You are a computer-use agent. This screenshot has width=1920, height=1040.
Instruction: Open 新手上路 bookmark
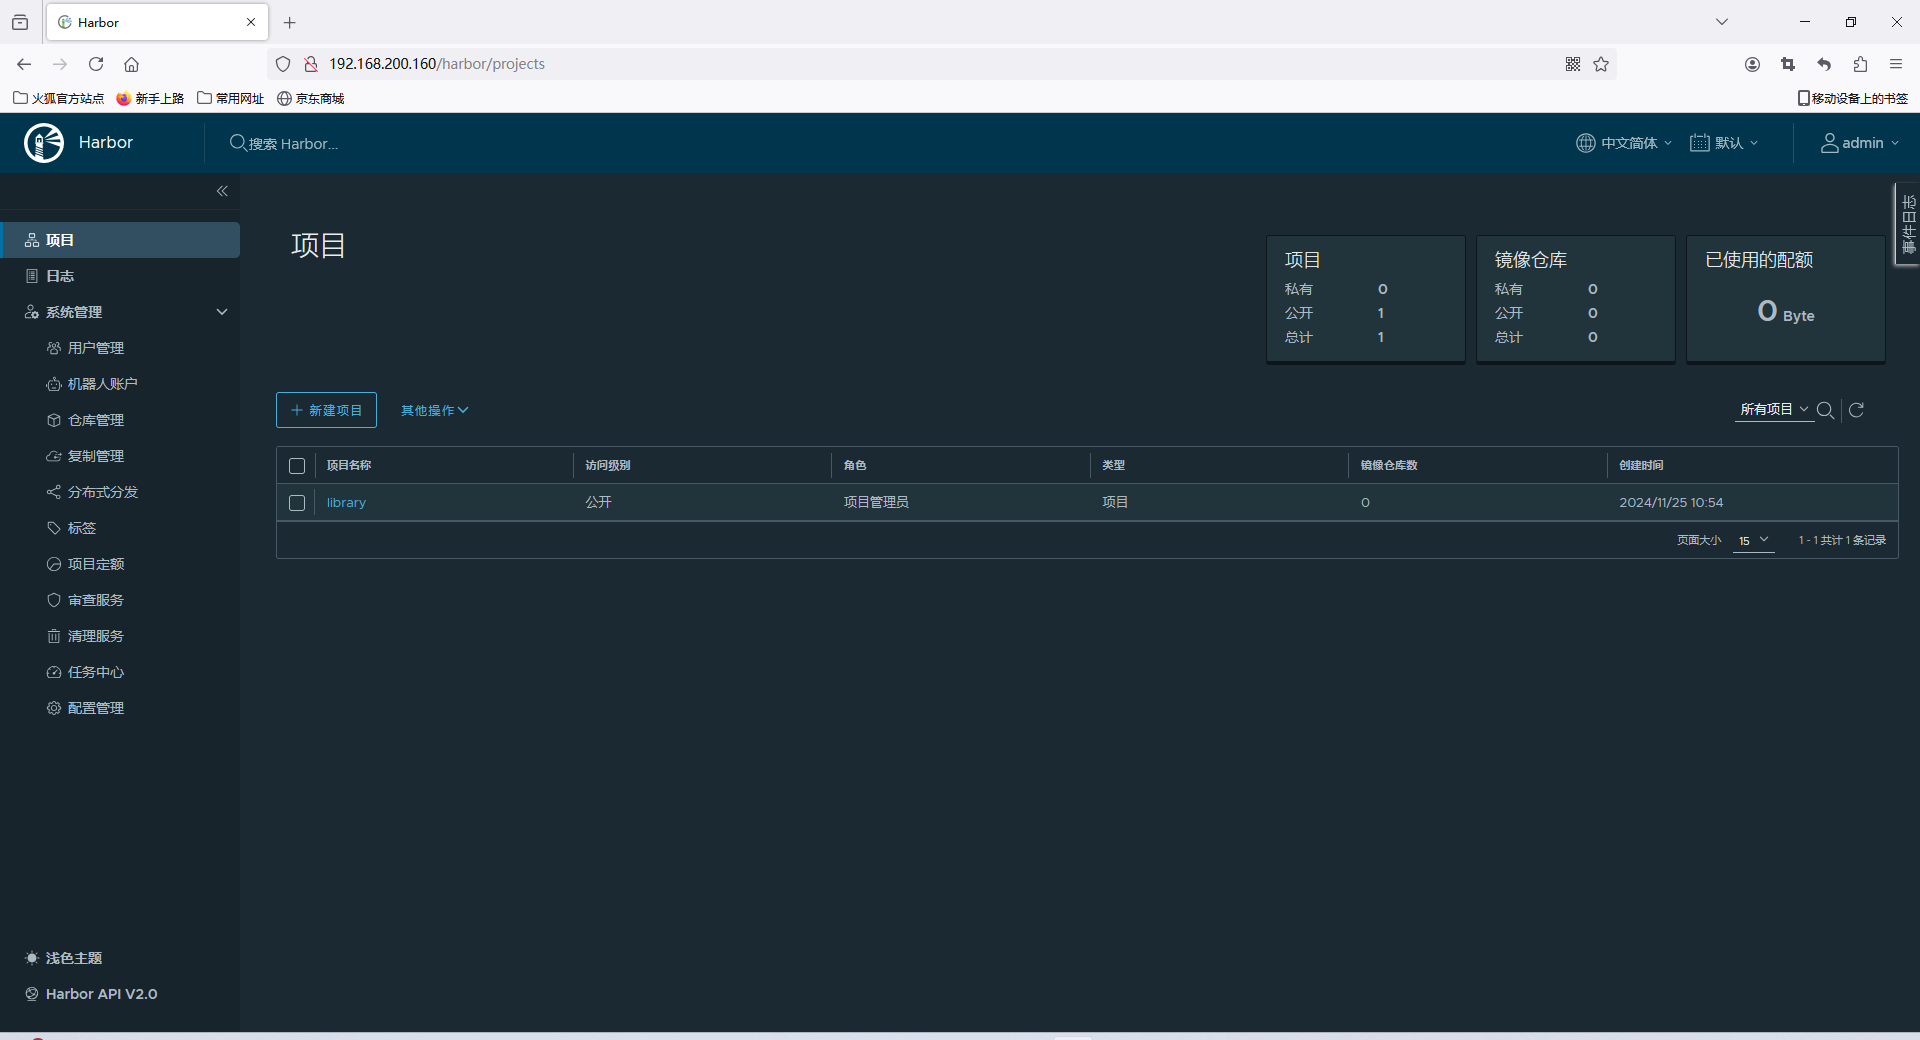(x=150, y=98)
